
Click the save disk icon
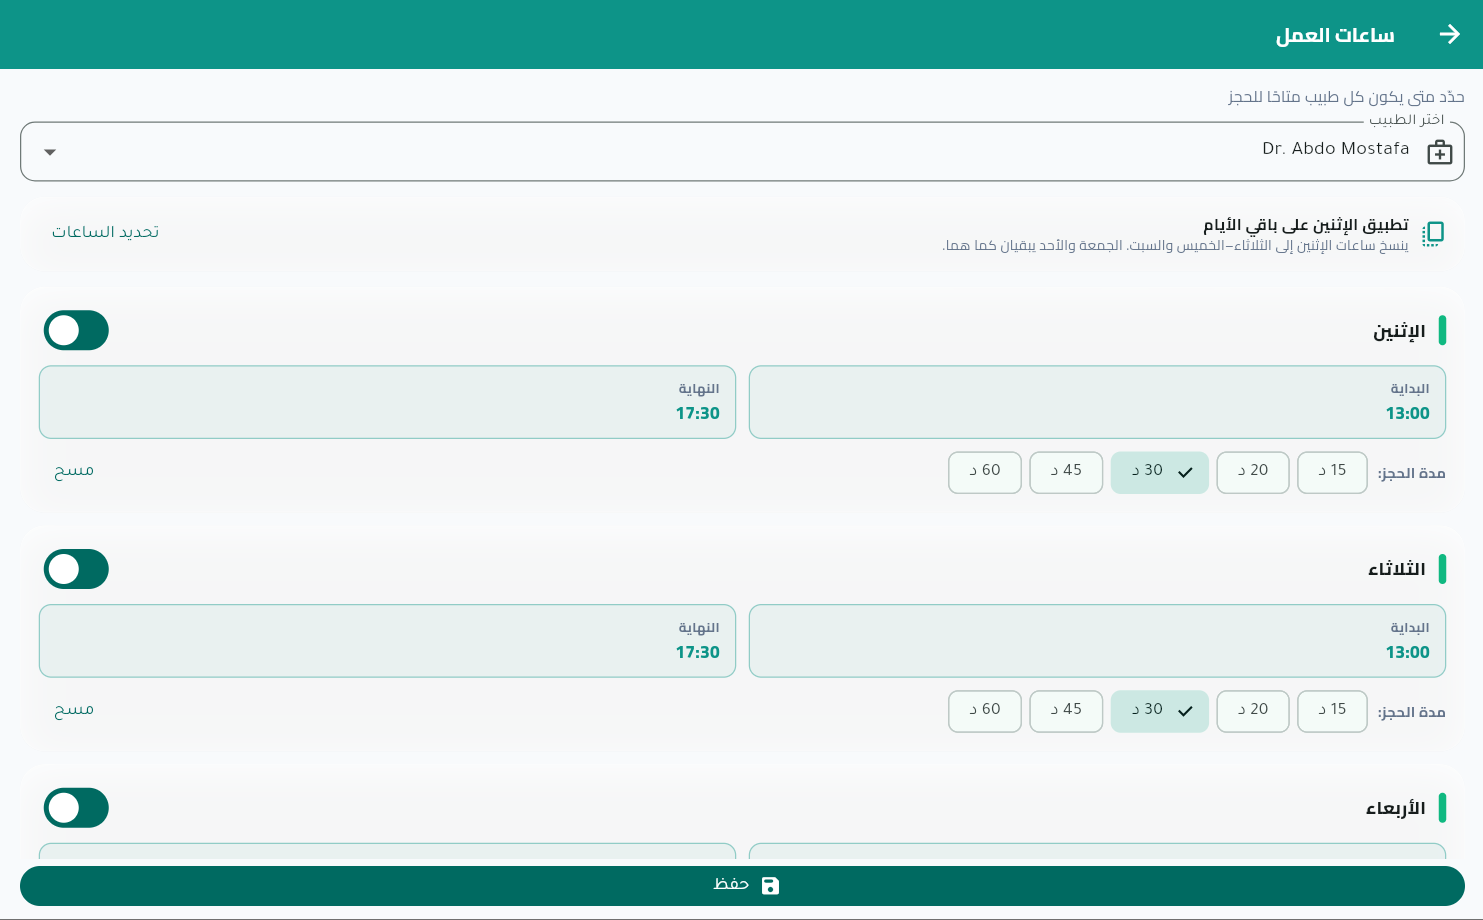[x=770, y=886]
